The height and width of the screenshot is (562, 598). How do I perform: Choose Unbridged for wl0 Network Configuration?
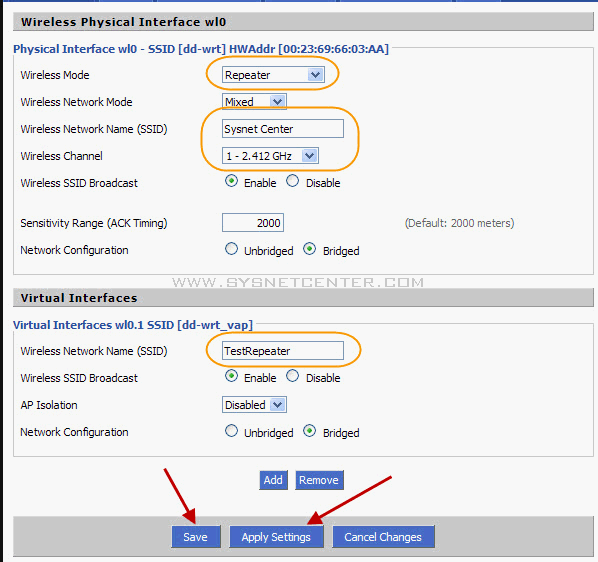point(231,249)
